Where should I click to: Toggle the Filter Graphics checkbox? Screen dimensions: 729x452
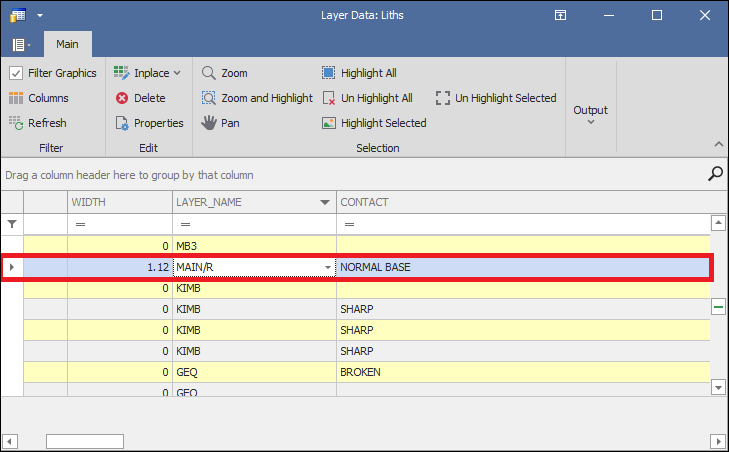[16, 73]
